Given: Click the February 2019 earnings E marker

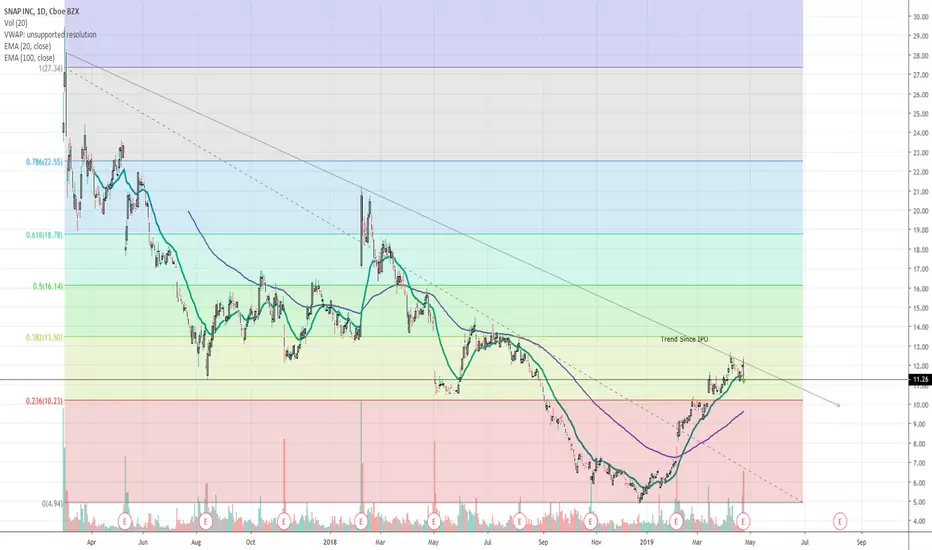Looking at the screenshot, I should point(676,521).
